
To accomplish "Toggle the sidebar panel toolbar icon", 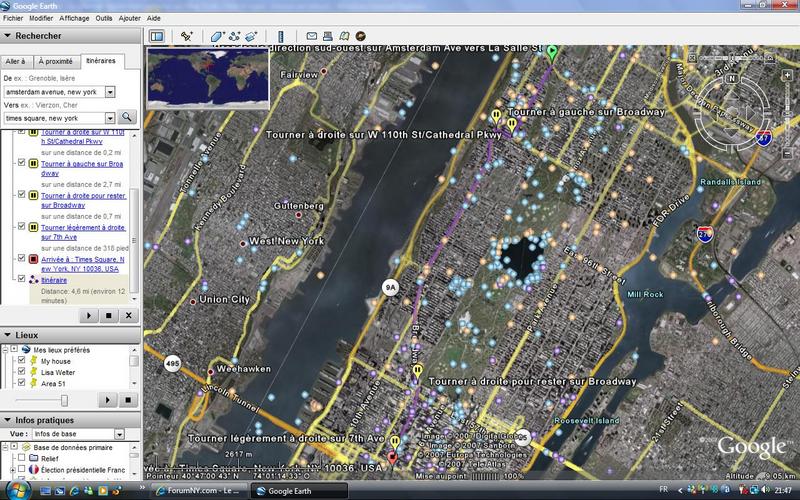I will click(x=157, y=36).
